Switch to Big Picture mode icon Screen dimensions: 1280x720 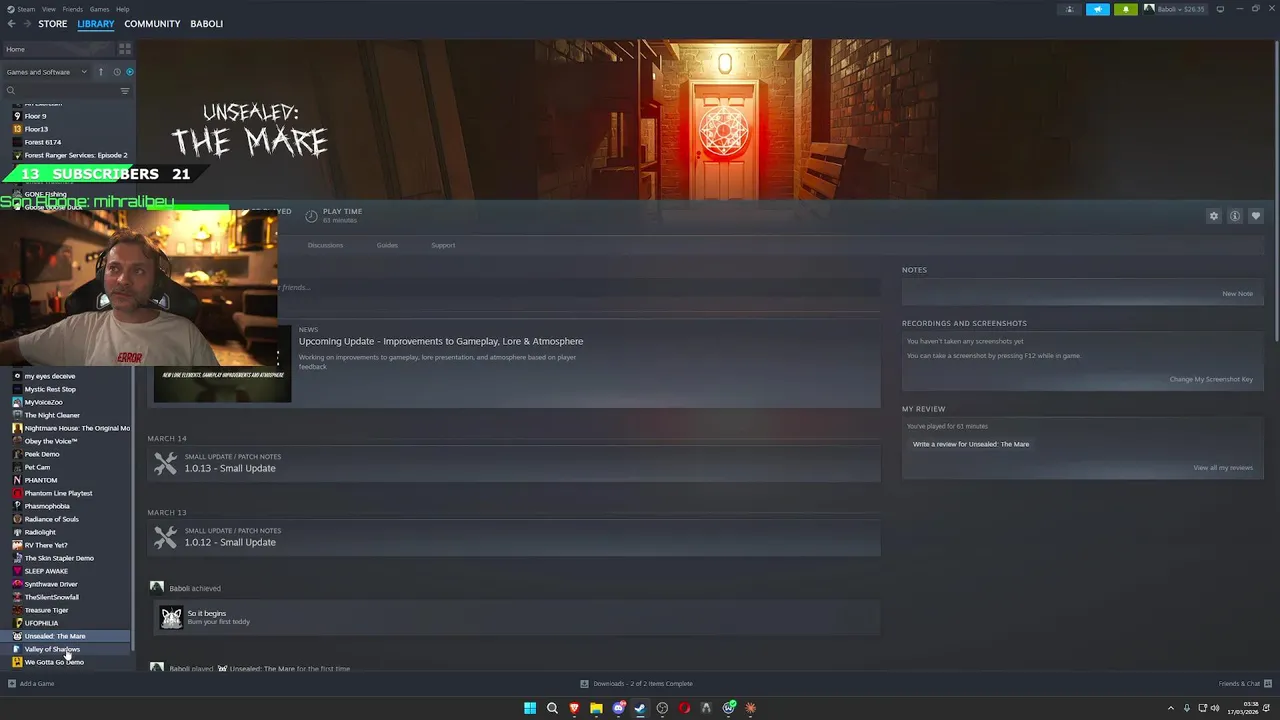1220,9
